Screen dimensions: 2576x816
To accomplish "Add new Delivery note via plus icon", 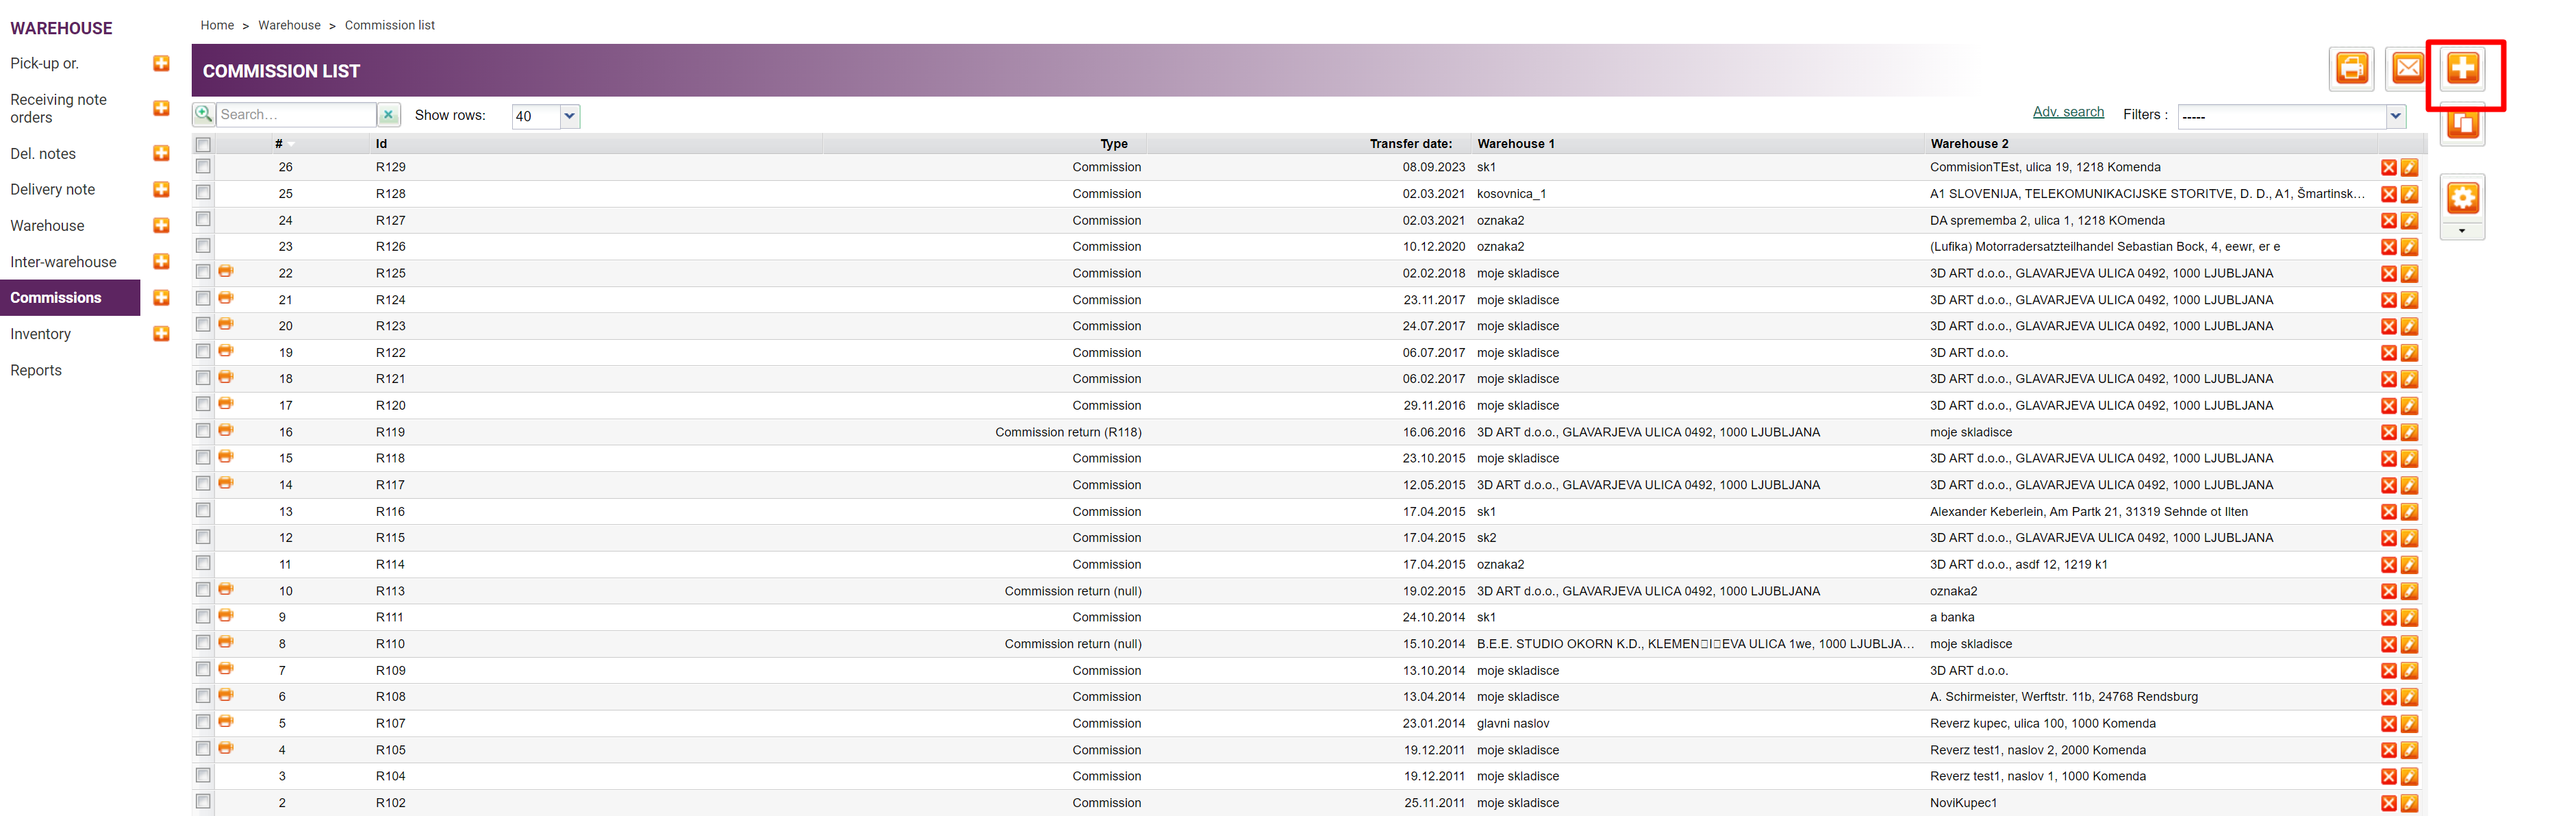I will 161,190.
